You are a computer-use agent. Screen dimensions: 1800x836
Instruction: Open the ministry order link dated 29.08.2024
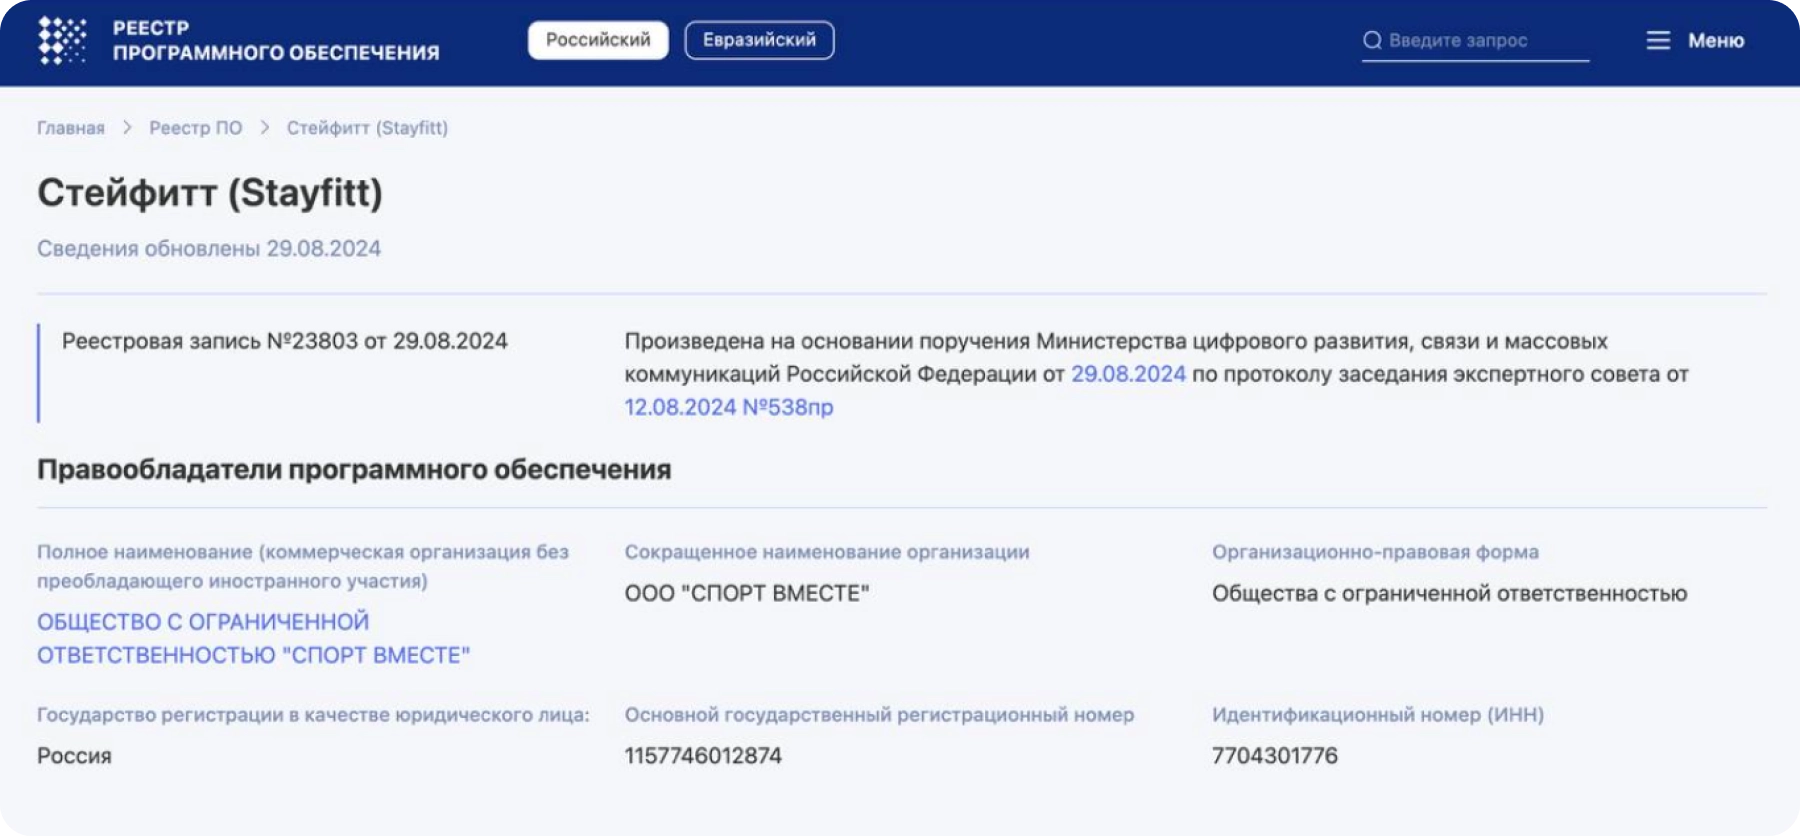pyautogui.click(x=1128, y=374)
